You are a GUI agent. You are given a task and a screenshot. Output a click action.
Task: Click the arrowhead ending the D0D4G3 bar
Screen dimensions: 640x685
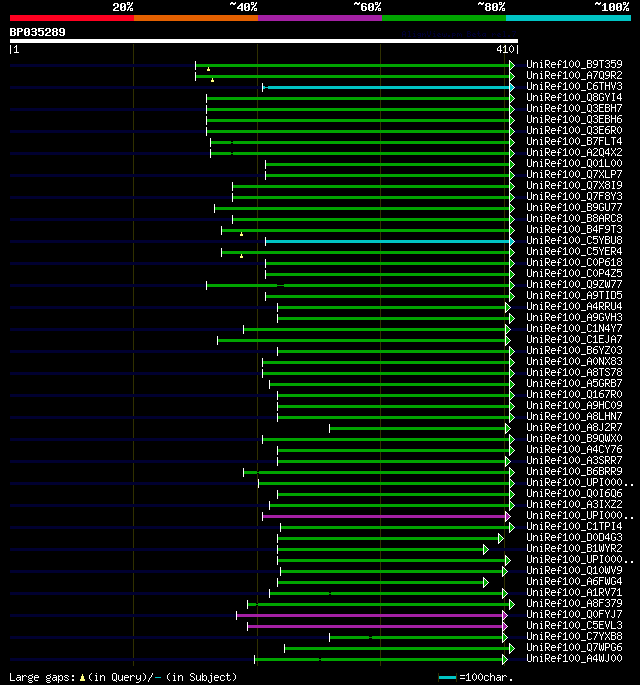point(501,538)
